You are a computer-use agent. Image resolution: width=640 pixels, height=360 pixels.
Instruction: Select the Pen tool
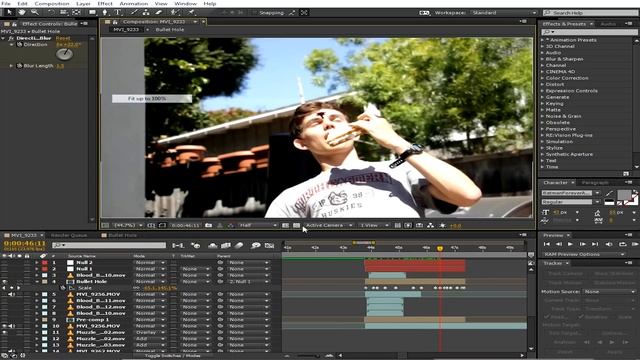105,13
